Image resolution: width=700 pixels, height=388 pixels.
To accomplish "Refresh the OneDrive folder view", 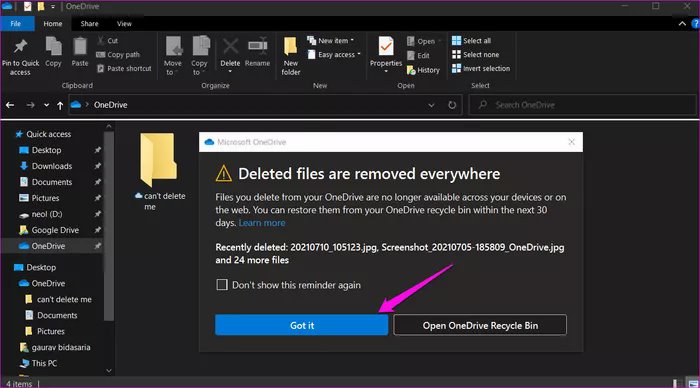I will (x=452, y=105).
